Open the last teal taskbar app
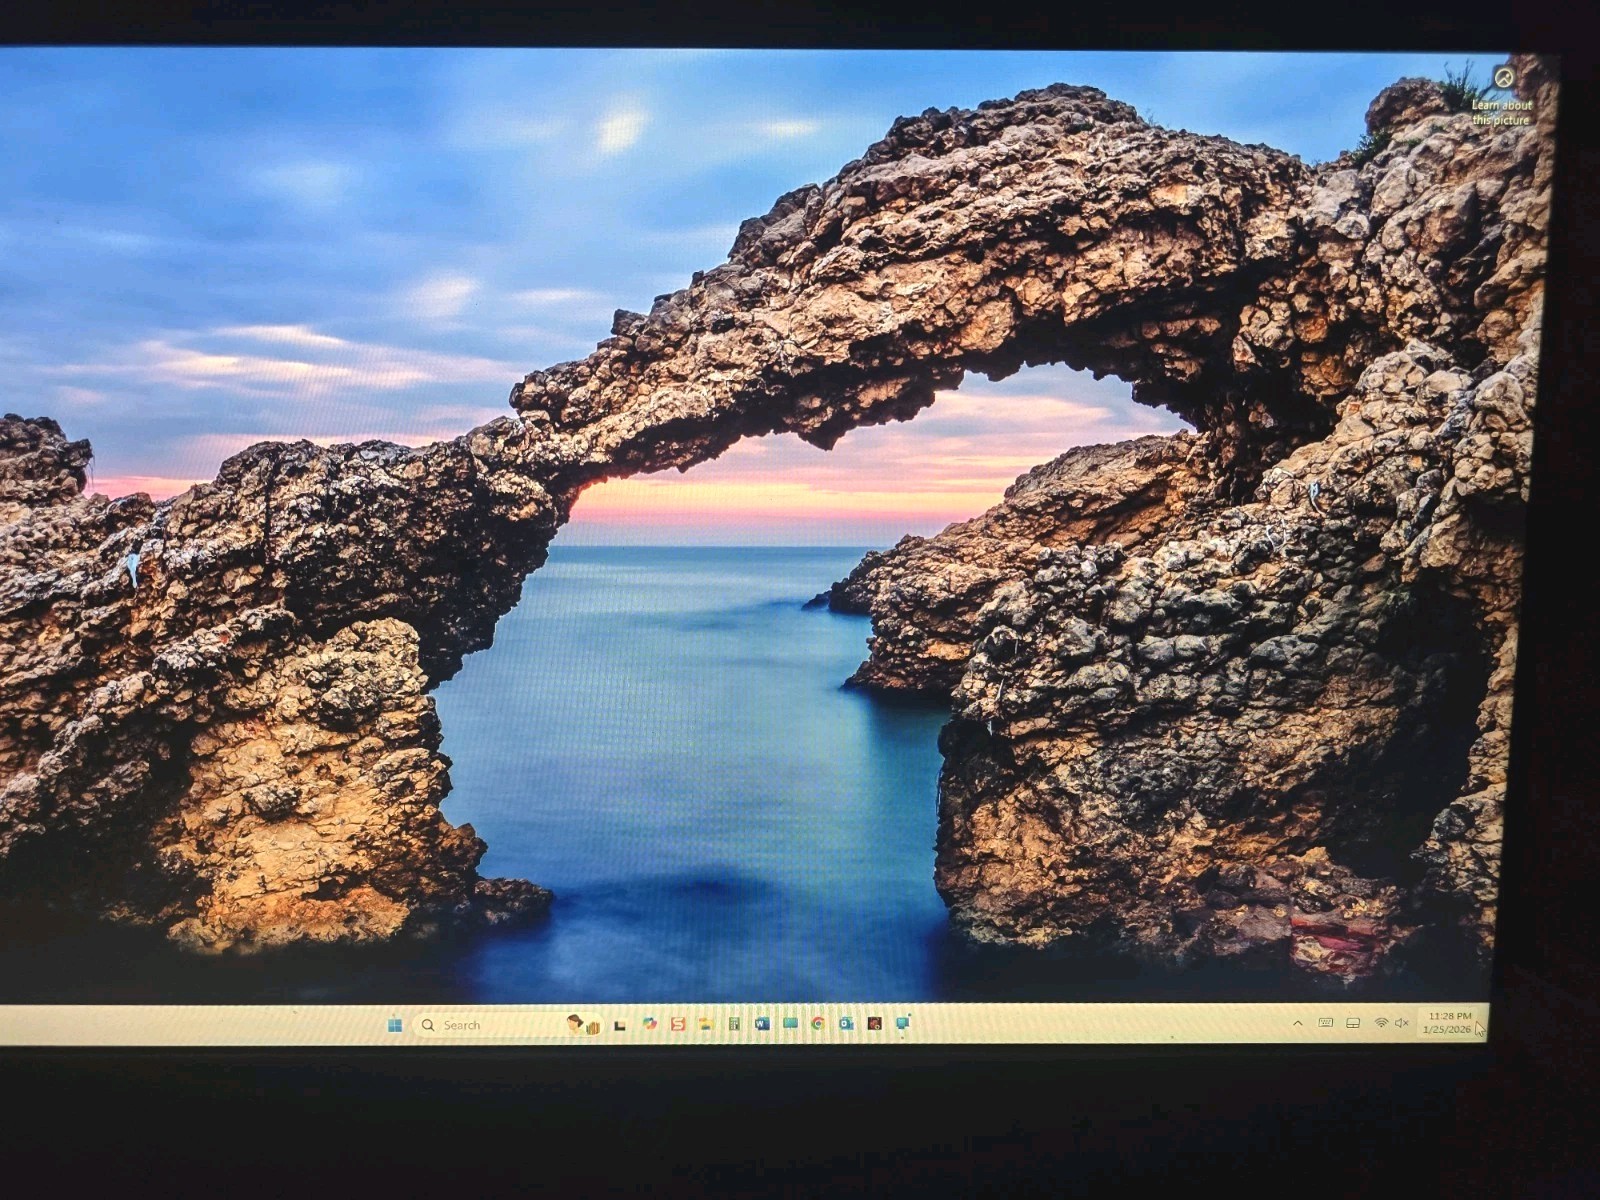 pyautogui.click(x=903, y=1023)
